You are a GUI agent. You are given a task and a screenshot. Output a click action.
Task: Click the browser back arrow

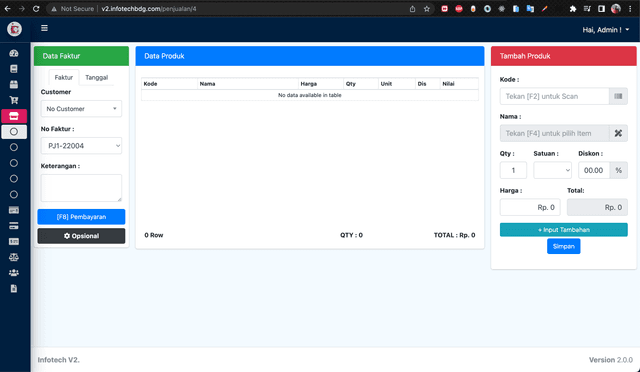(8, 9)
